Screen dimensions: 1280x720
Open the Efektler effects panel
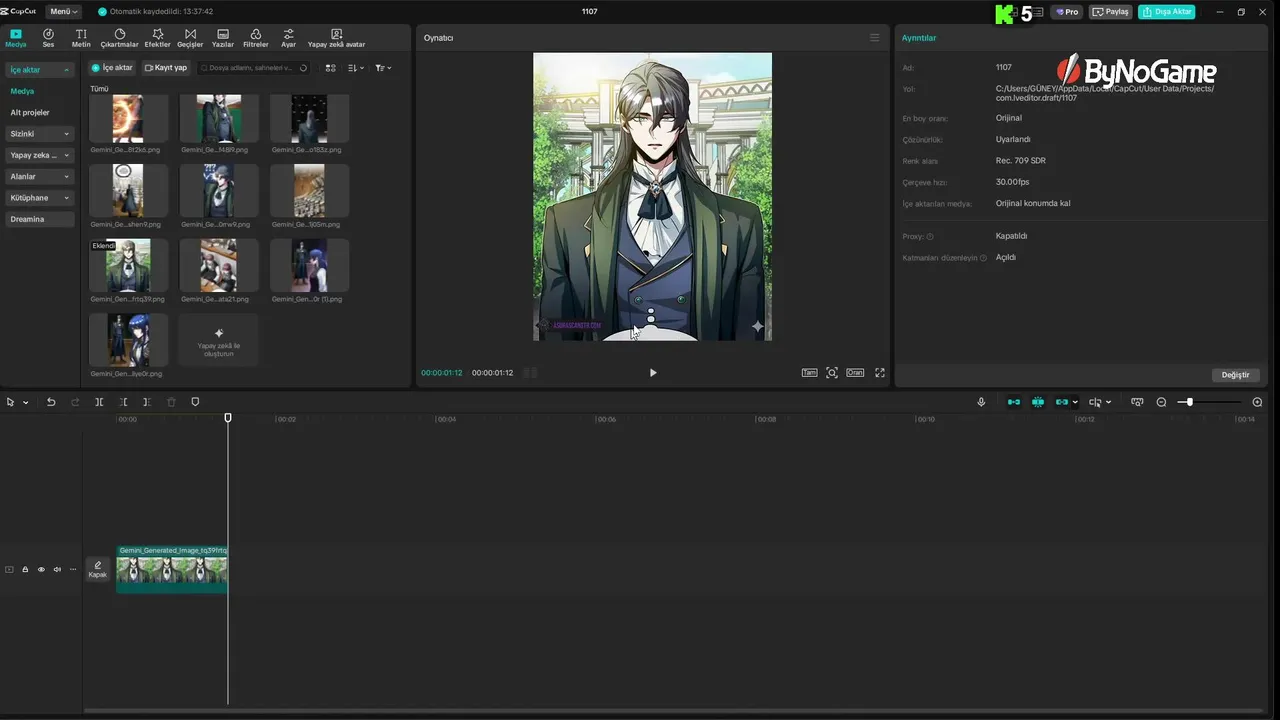(157, 38)
